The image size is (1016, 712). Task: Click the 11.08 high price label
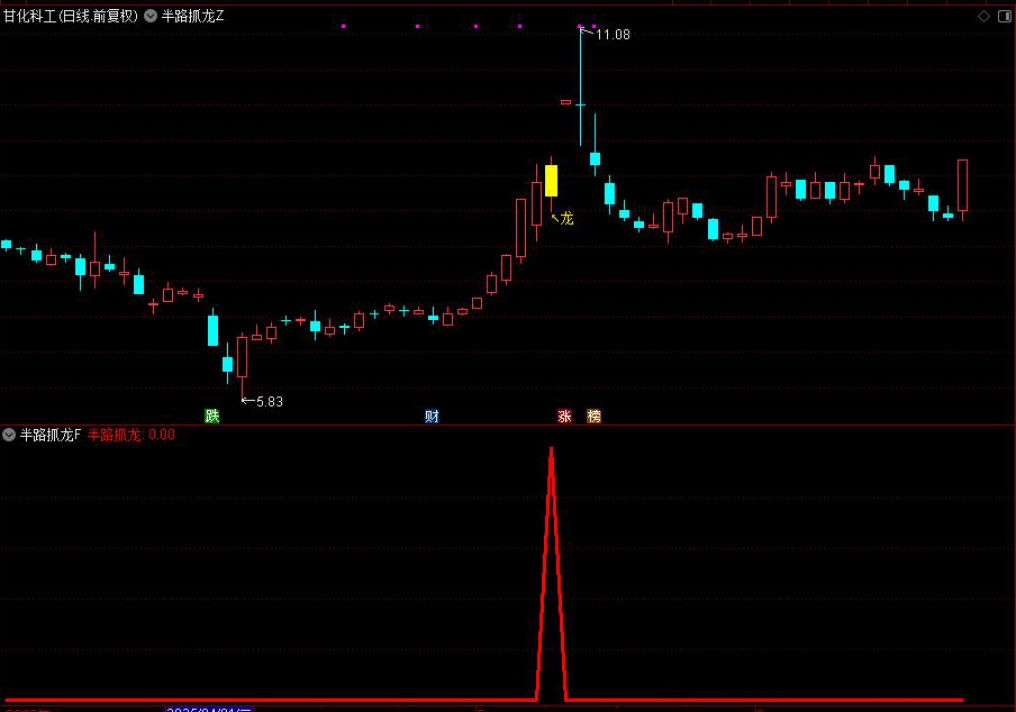612,35
